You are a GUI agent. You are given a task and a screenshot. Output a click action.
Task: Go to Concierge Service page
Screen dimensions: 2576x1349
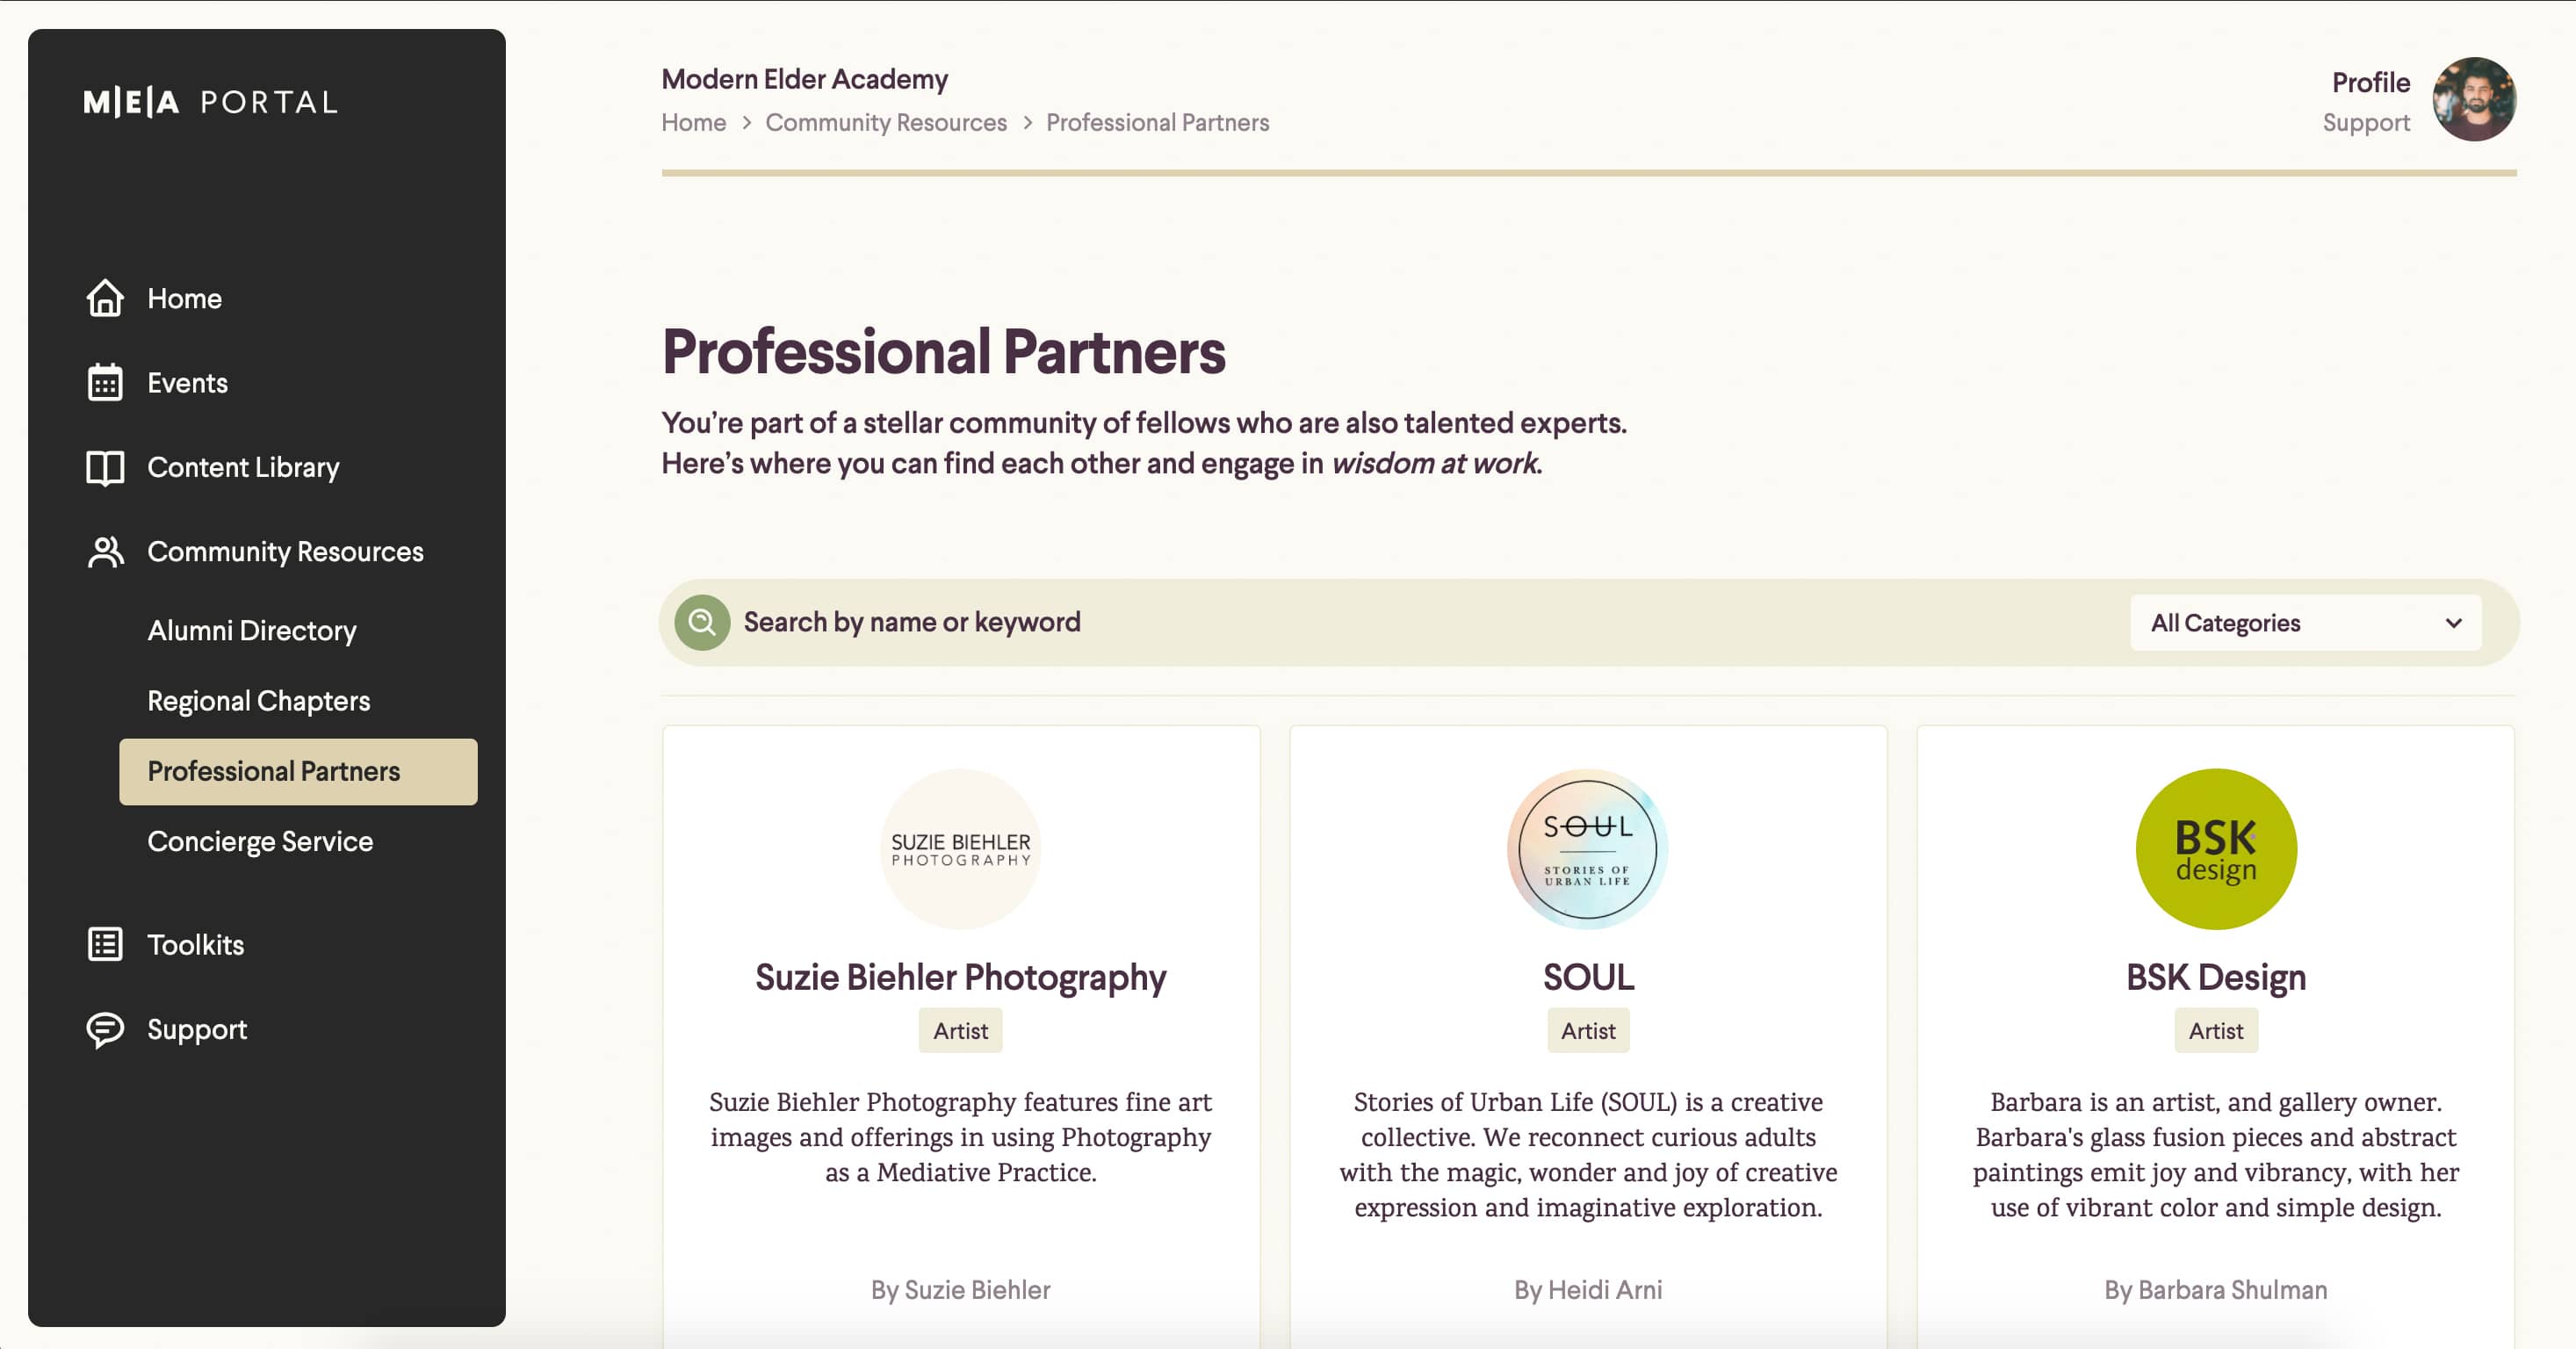(x=260, y=842)
